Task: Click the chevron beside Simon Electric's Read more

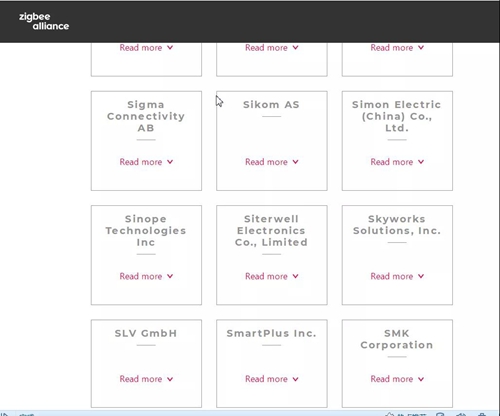Action: pos(421,162)
